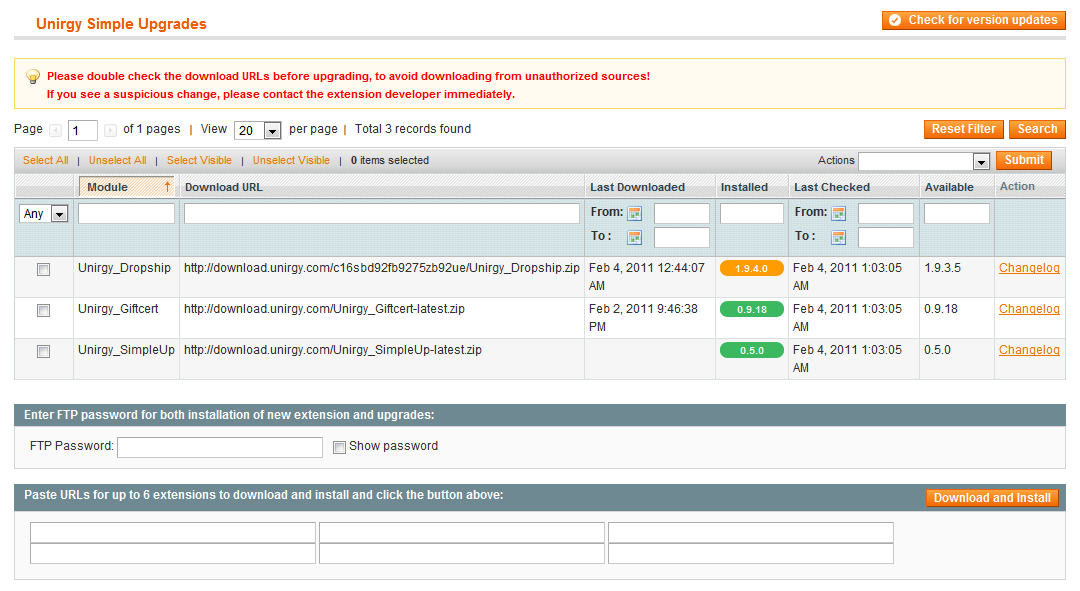This screenshot has height=591, width=1080.
Task: Open the Last Downloaded From calendar icon
Action: click(634, 214)
